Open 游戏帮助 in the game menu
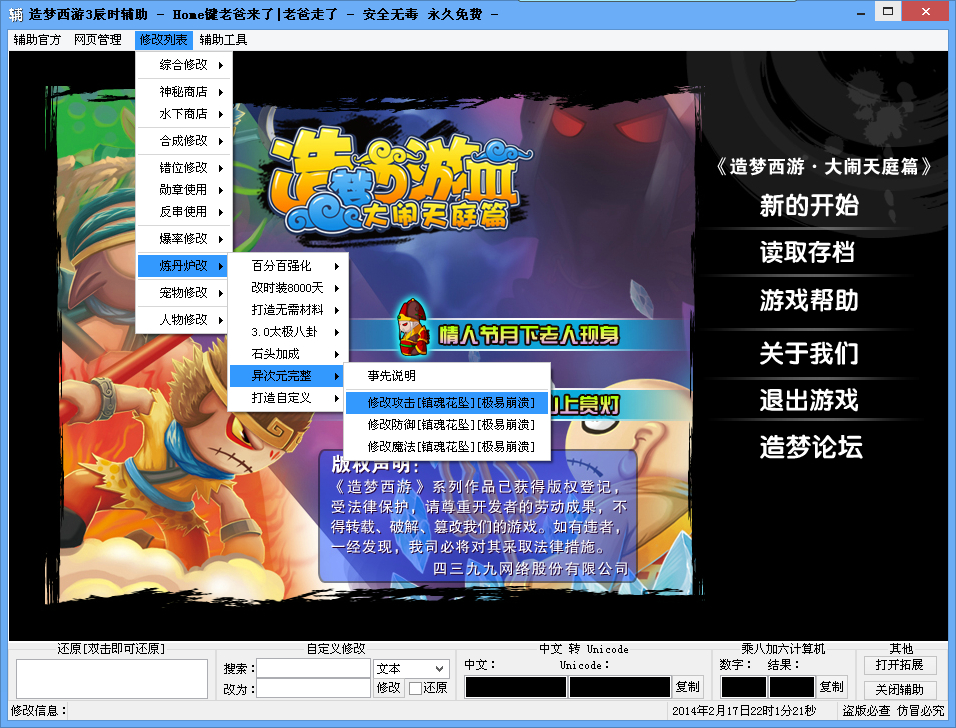 (x=809, y=301)
